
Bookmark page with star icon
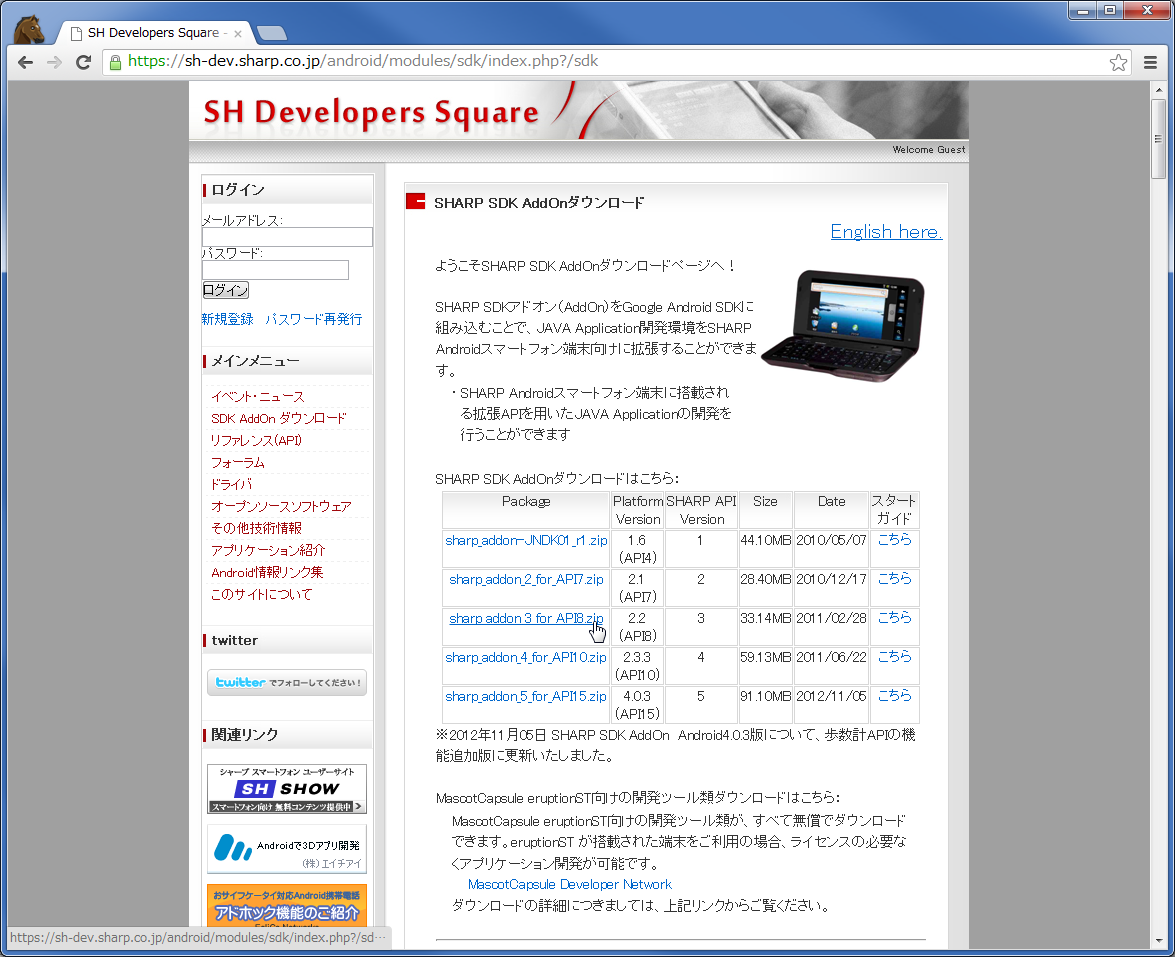coord(1118,62)
